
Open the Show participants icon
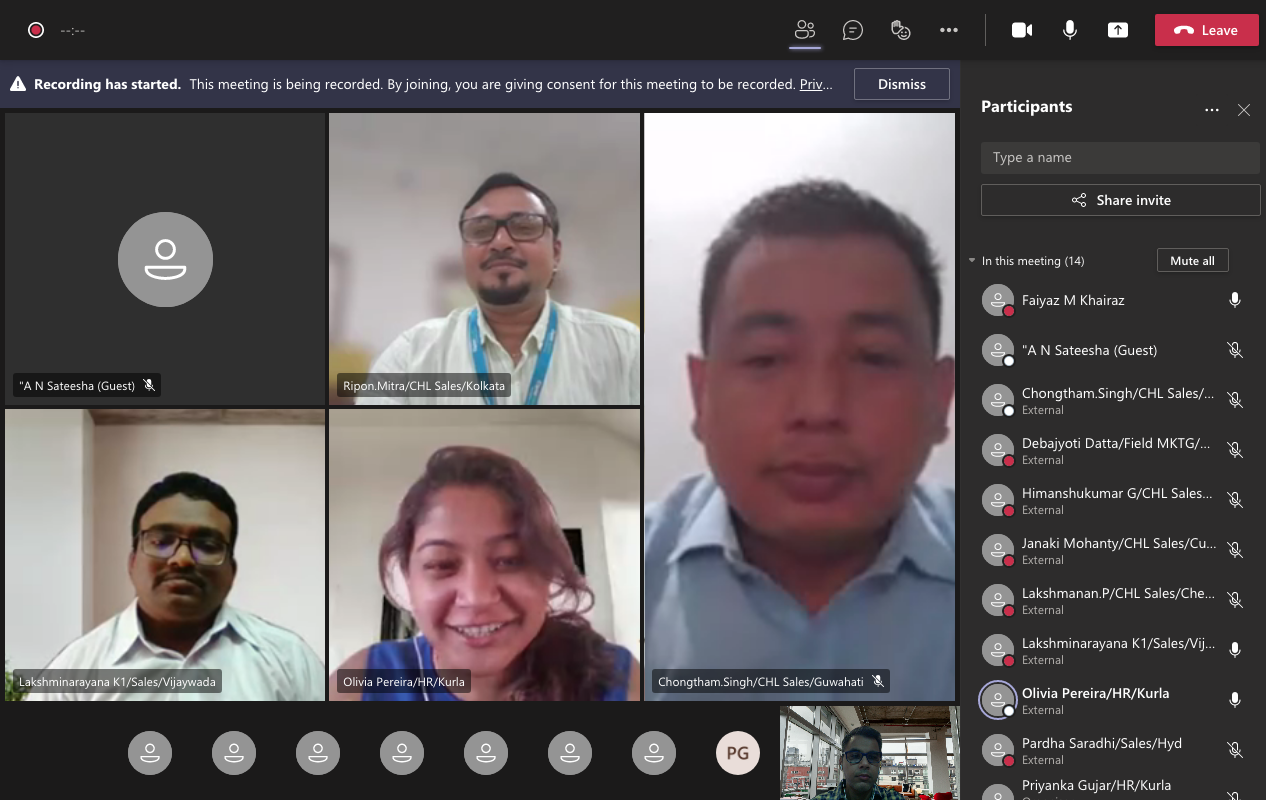point(805,30)
